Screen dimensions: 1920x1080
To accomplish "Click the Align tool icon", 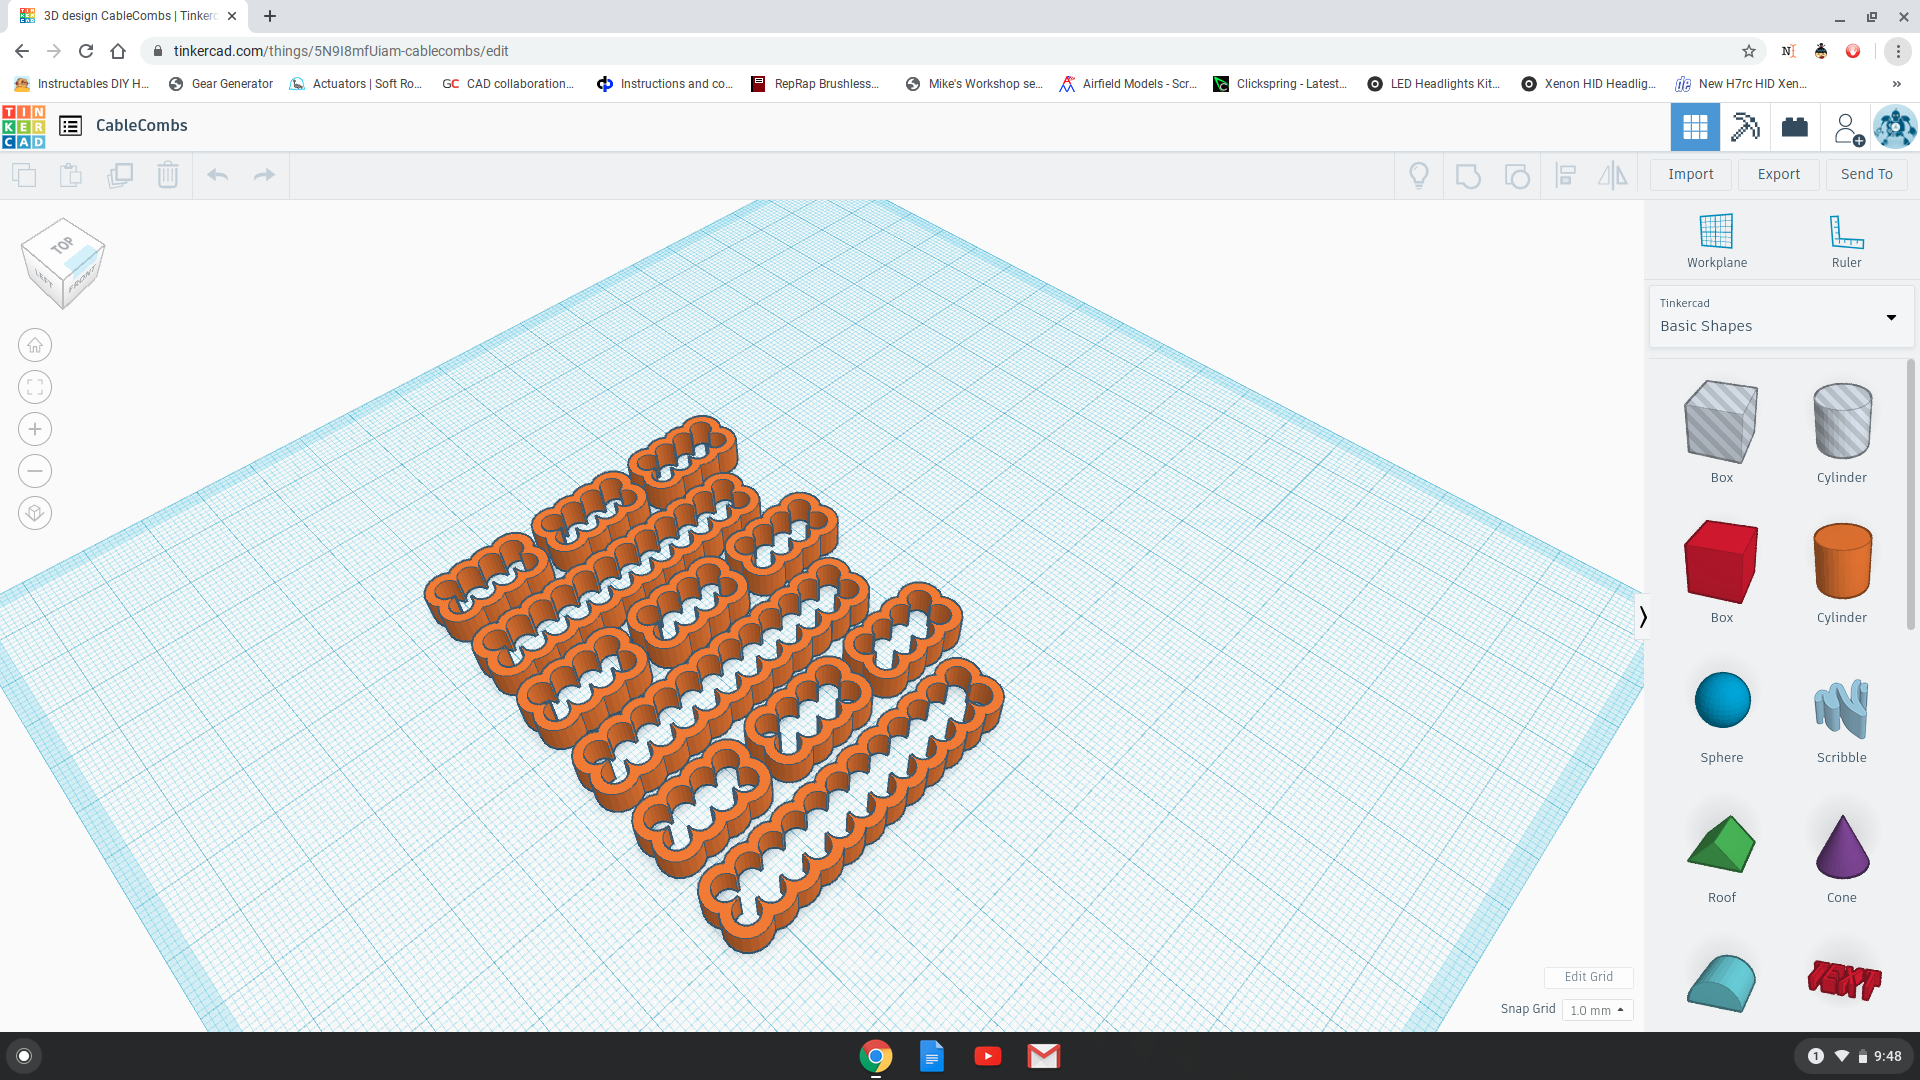I will (1566, 176).
